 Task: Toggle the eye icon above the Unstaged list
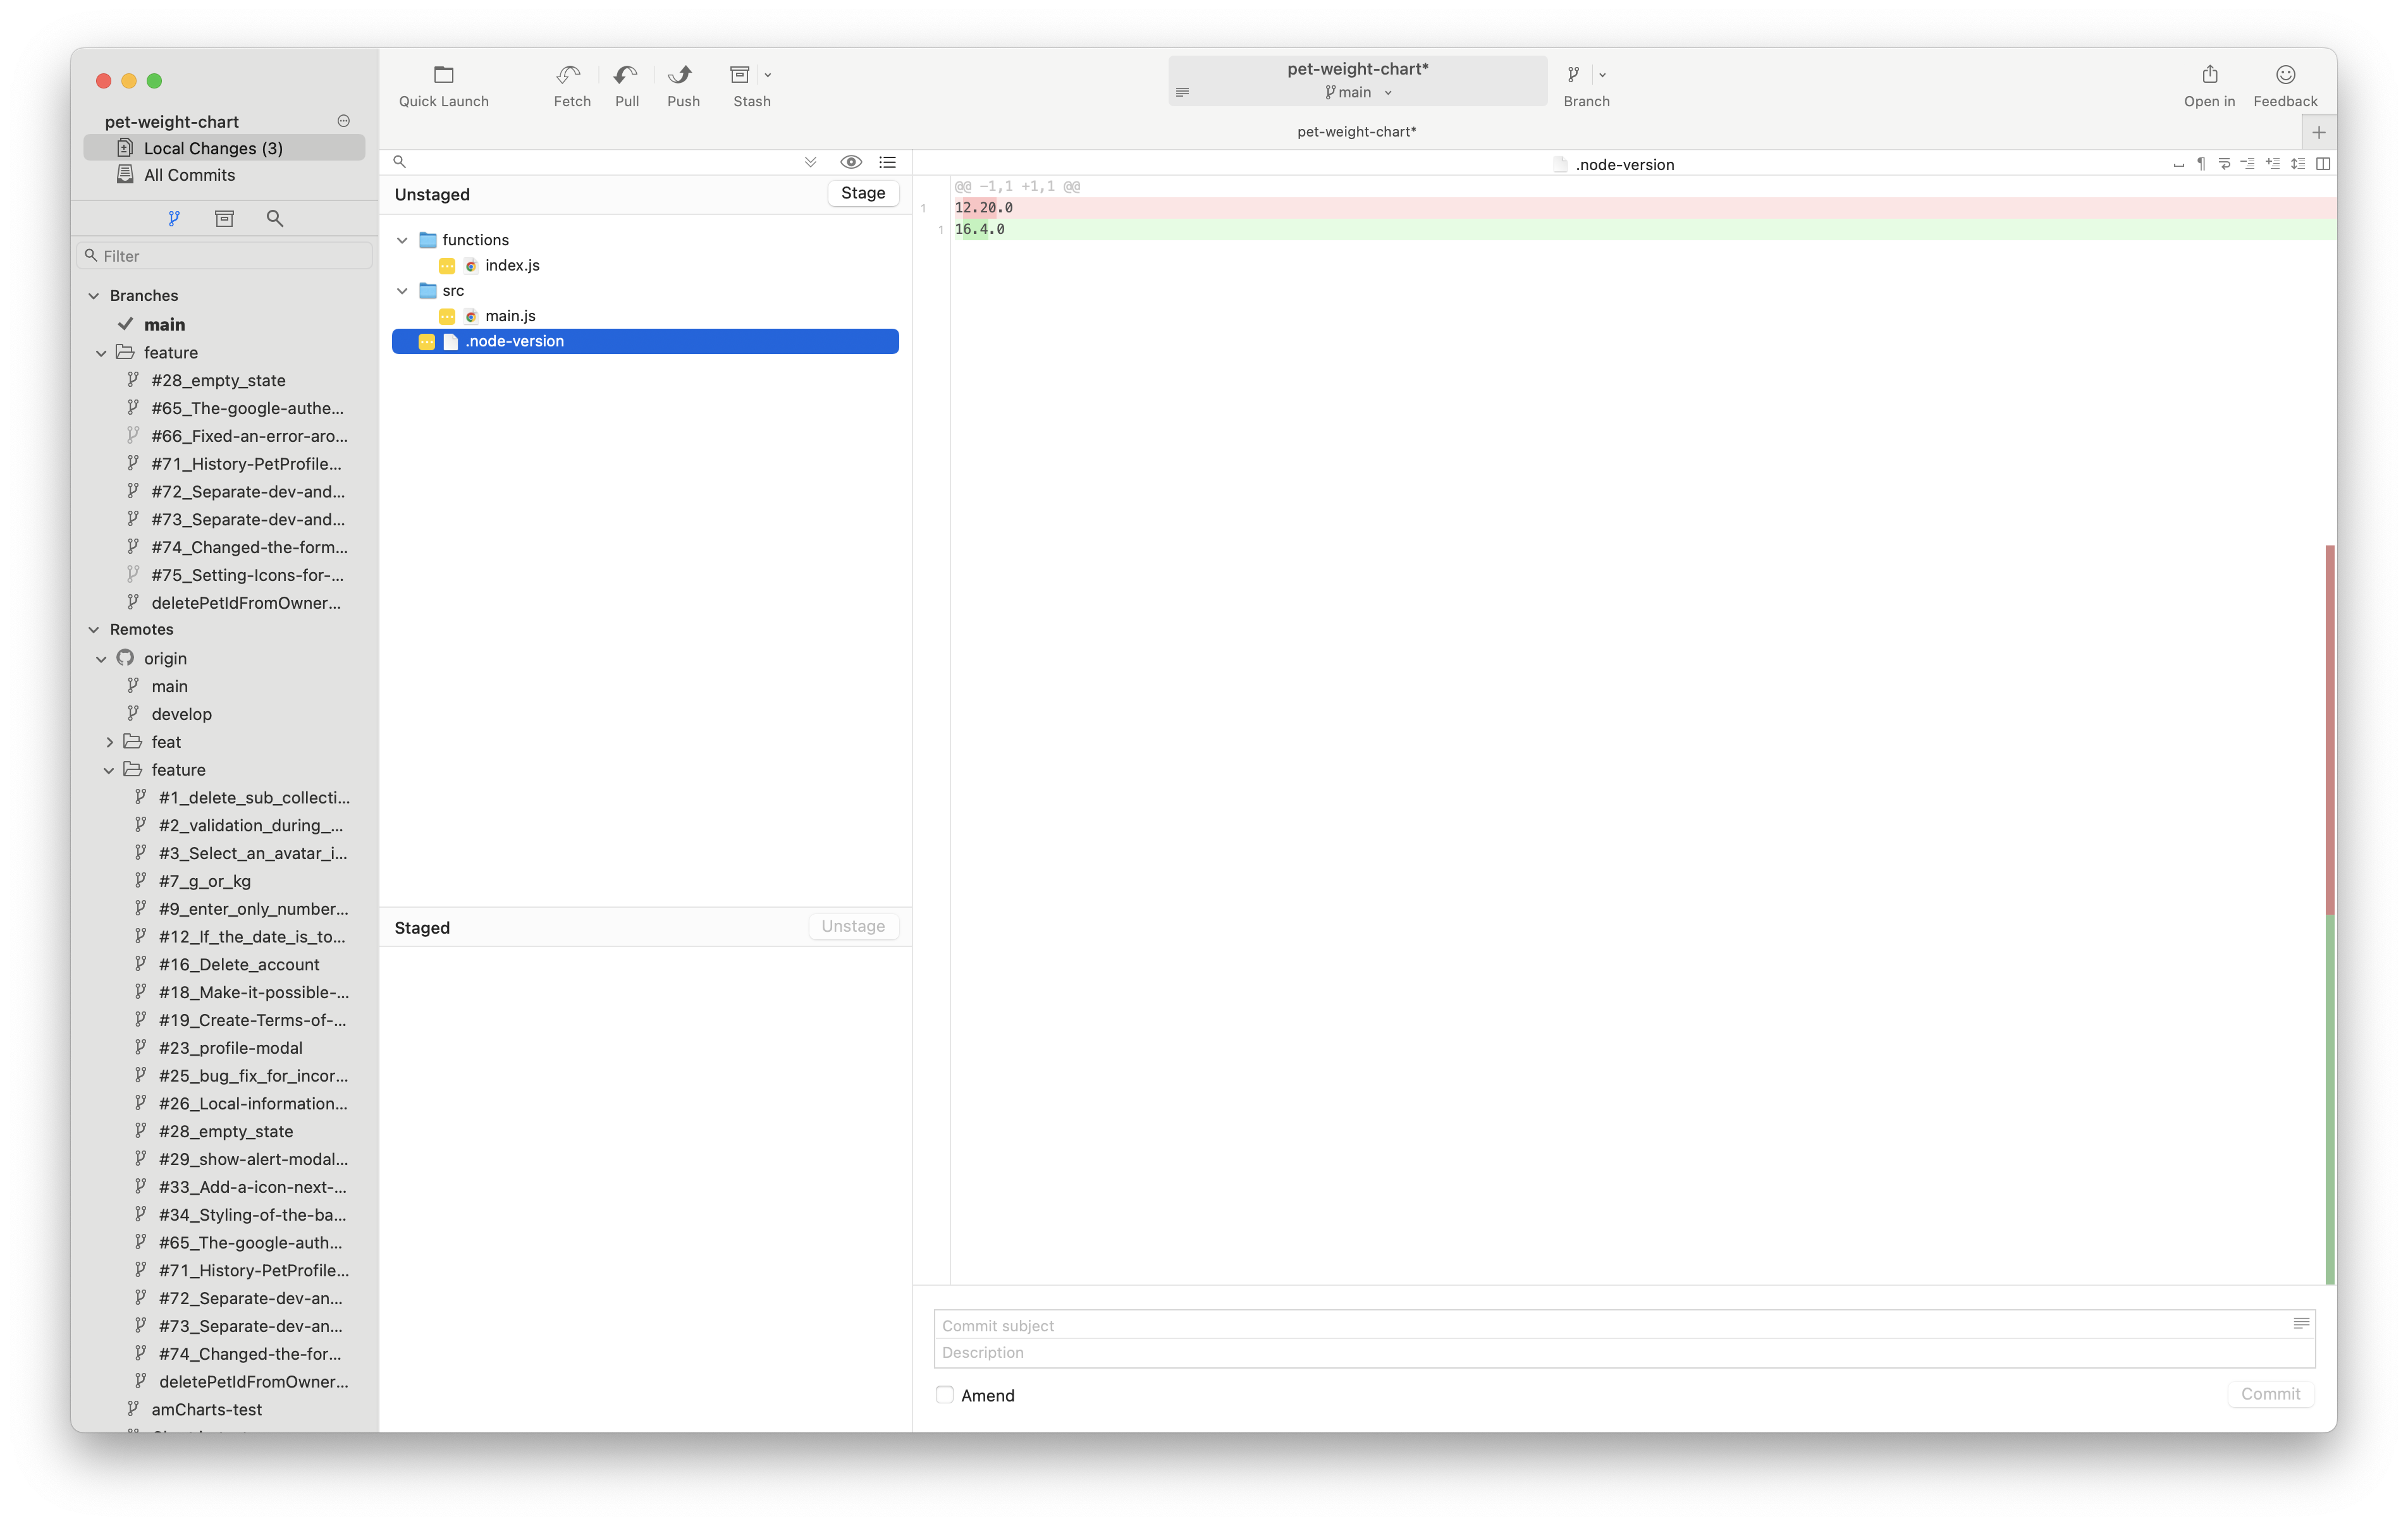[851, 162]
